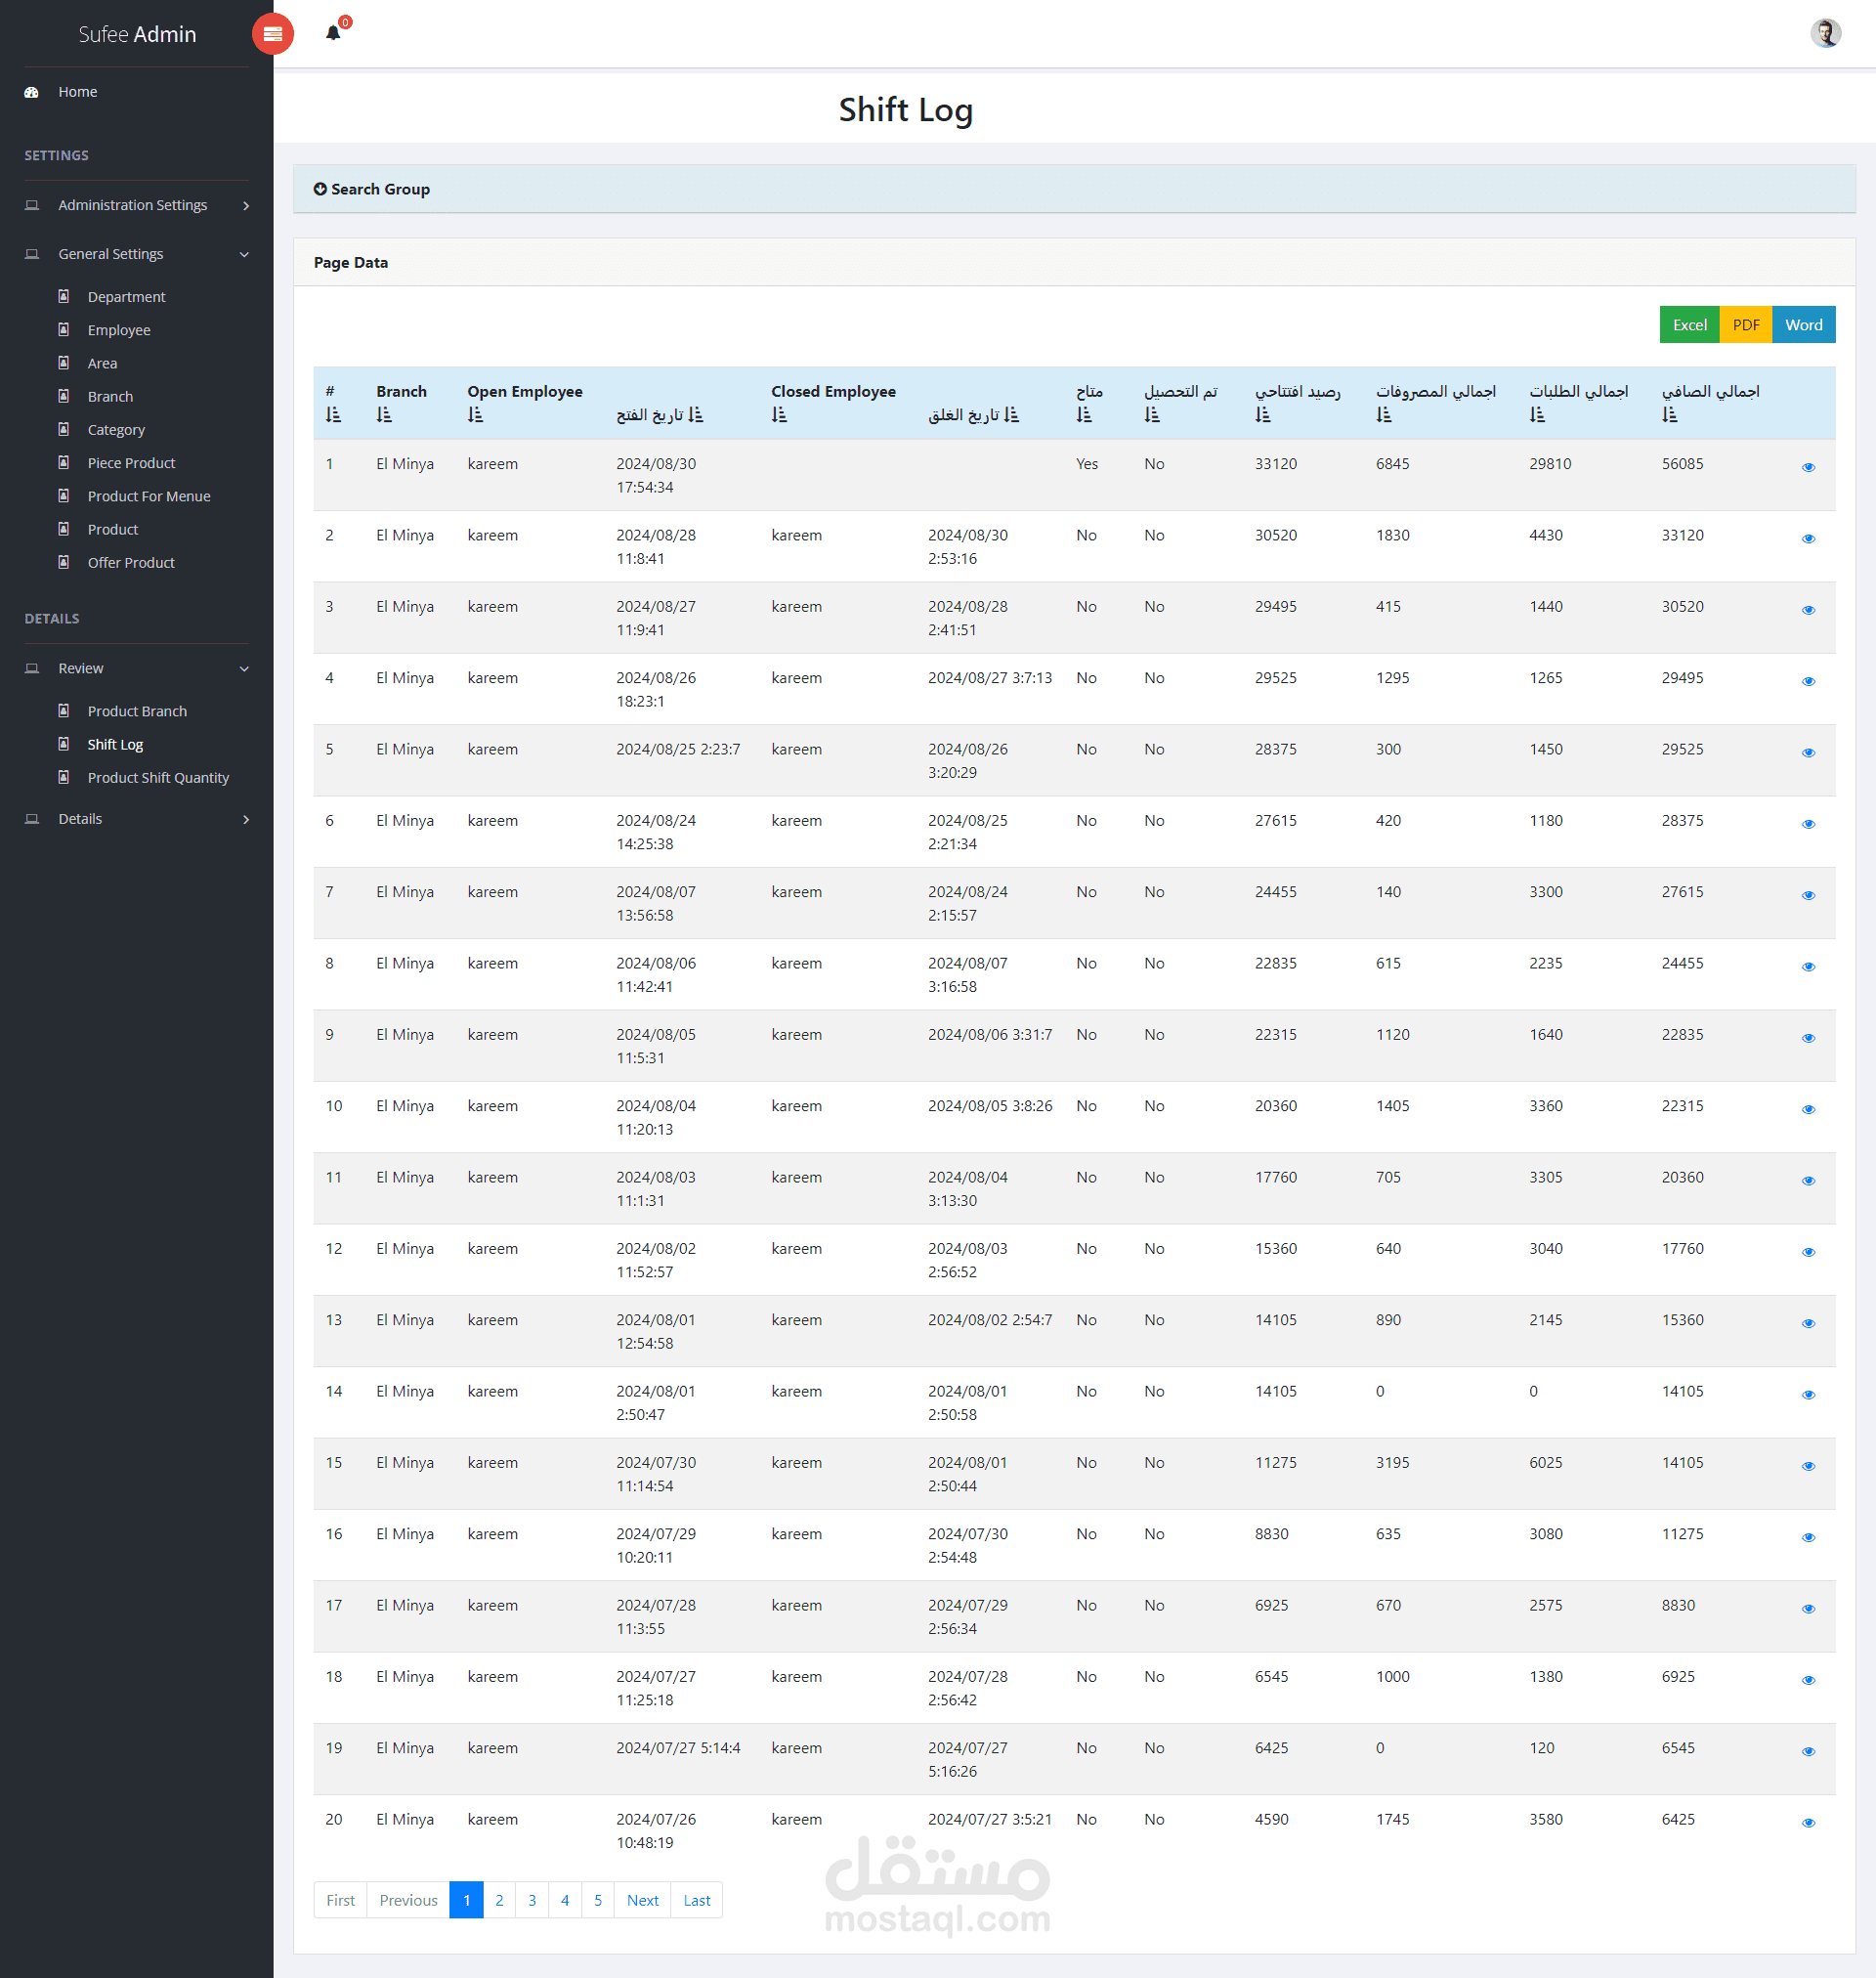View details eye icon for row 20
1876x1978 pixels.
[x=1808, y=1822]
